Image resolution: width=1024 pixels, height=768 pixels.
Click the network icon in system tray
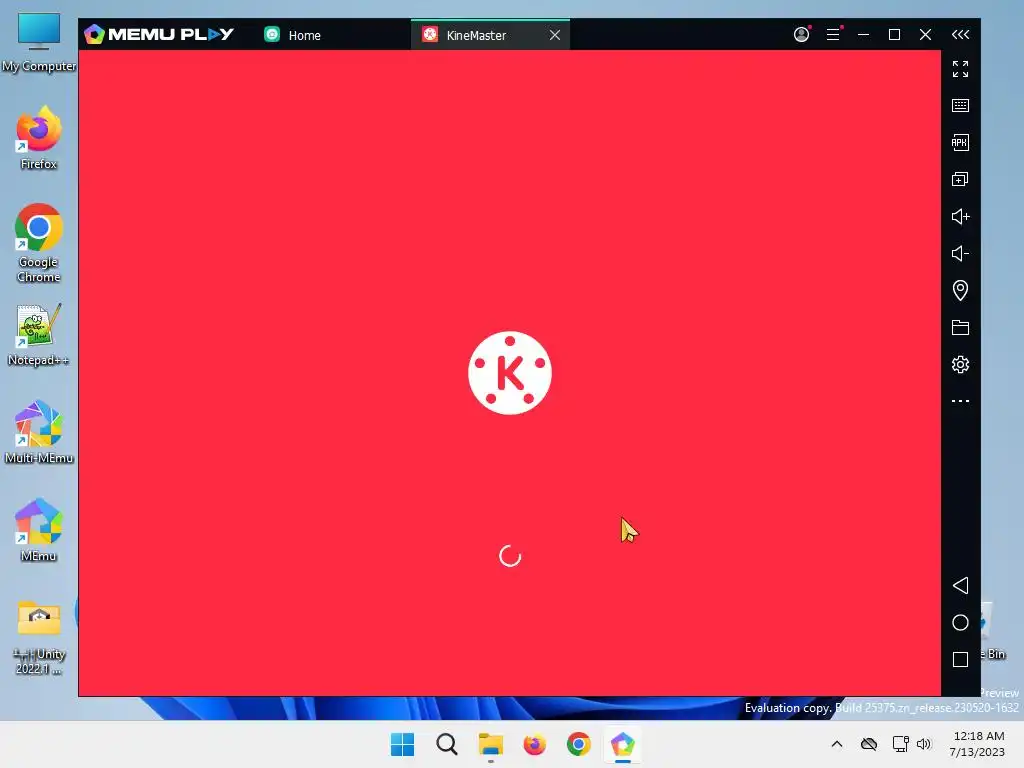click(901, 744)
